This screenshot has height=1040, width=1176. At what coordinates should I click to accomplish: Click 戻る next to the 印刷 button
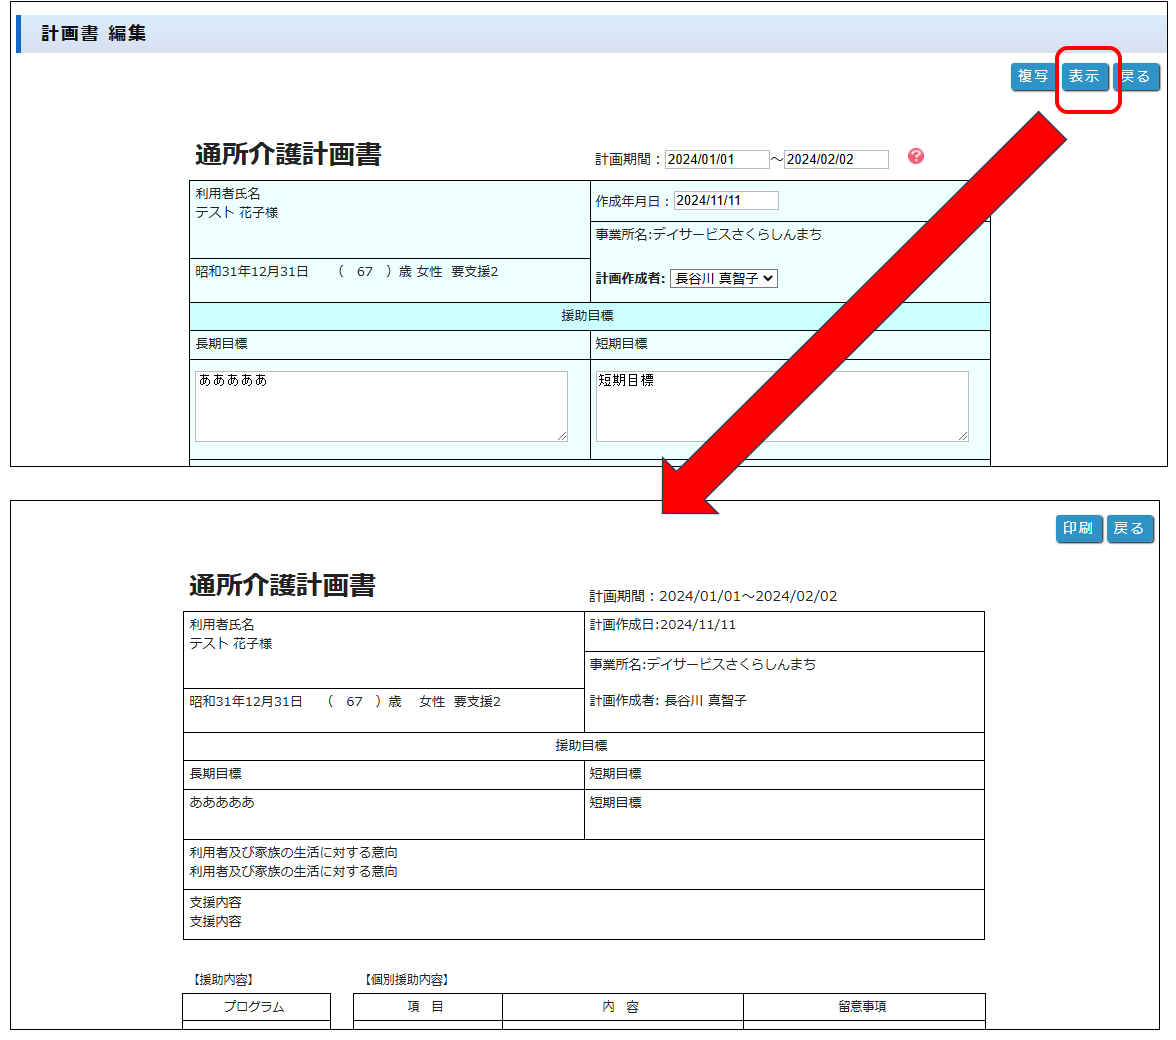click(1130, 528)
